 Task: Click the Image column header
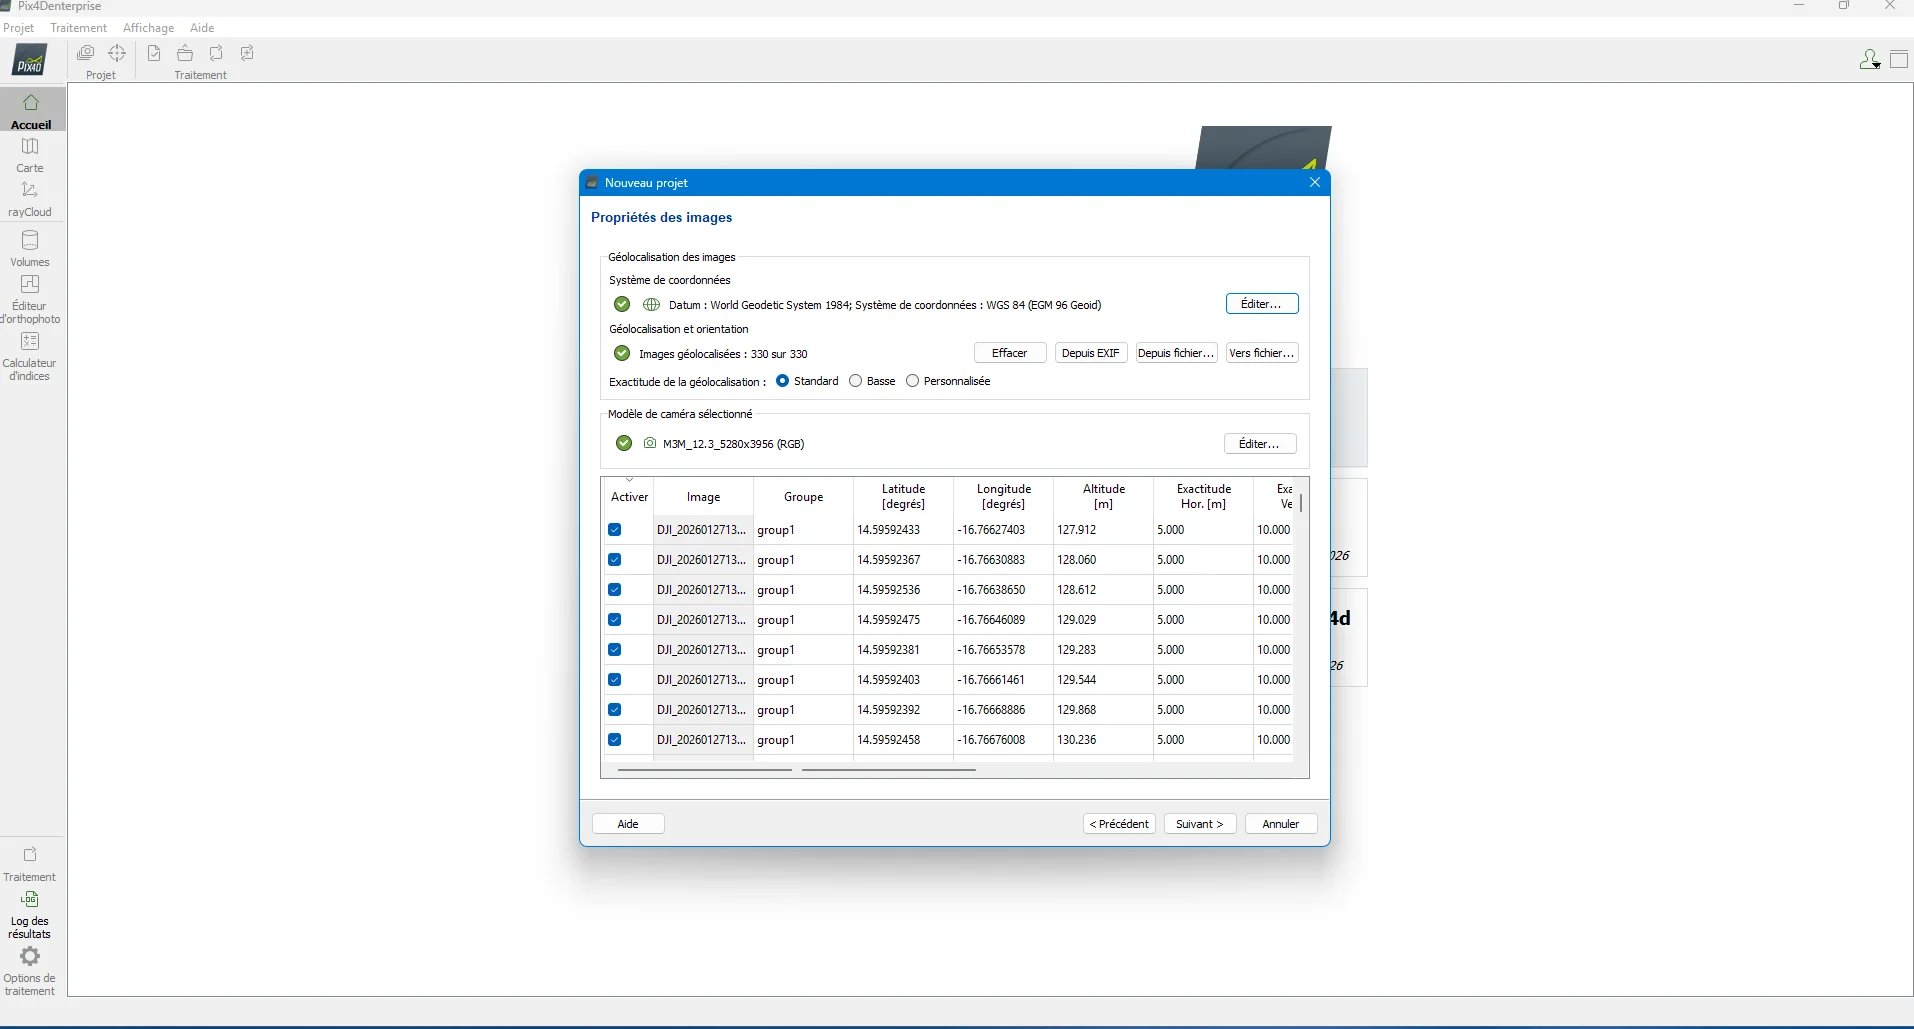tap(704, 497)
